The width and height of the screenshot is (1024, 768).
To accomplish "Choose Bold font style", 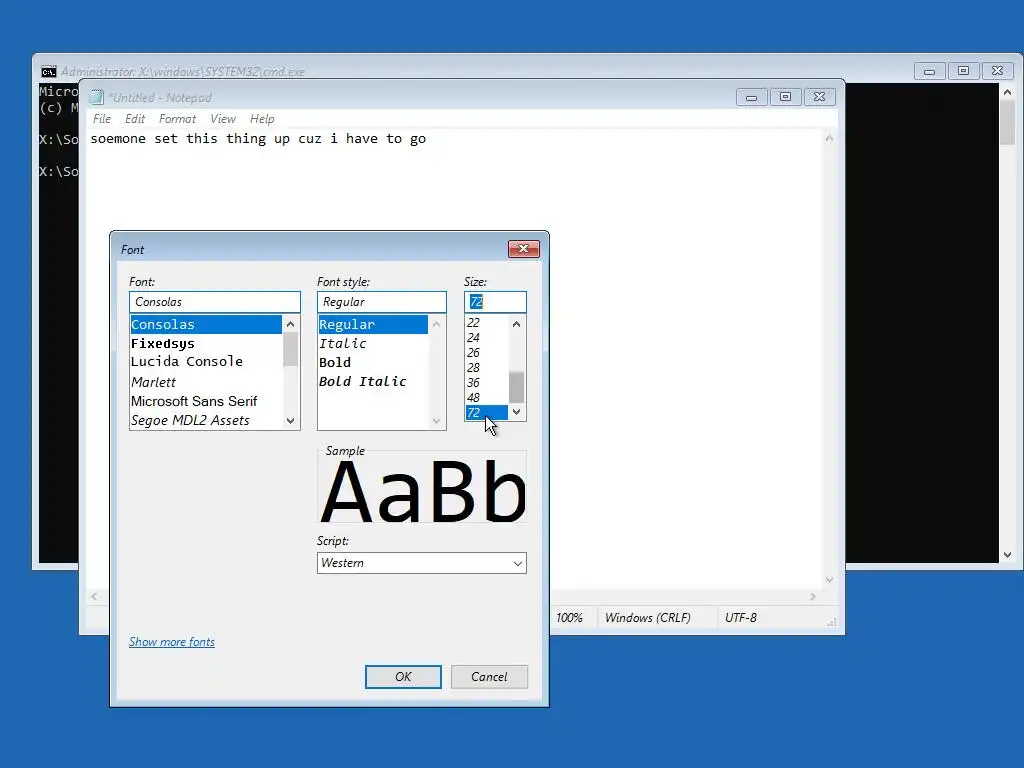I will click(373, 362).
